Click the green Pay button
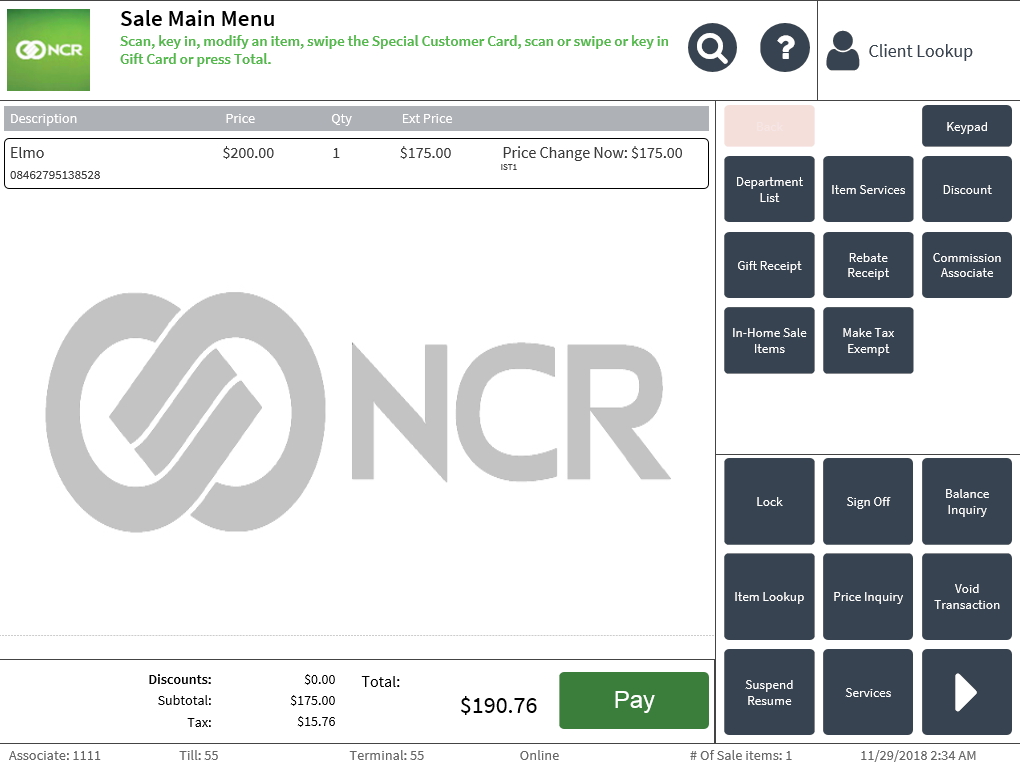The height and width of the screenshot is (764, 1021). coord(634,700)
